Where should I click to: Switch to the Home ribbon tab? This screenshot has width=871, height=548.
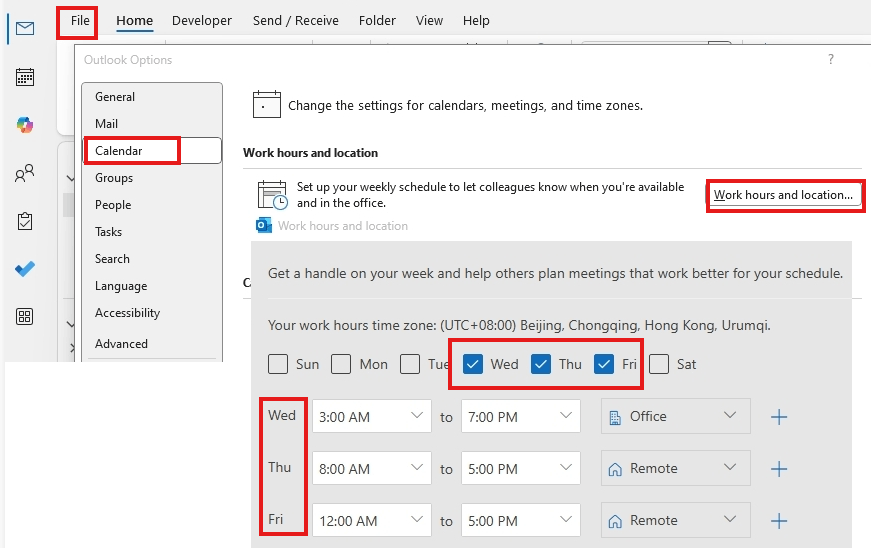click(x=134, y=21)
